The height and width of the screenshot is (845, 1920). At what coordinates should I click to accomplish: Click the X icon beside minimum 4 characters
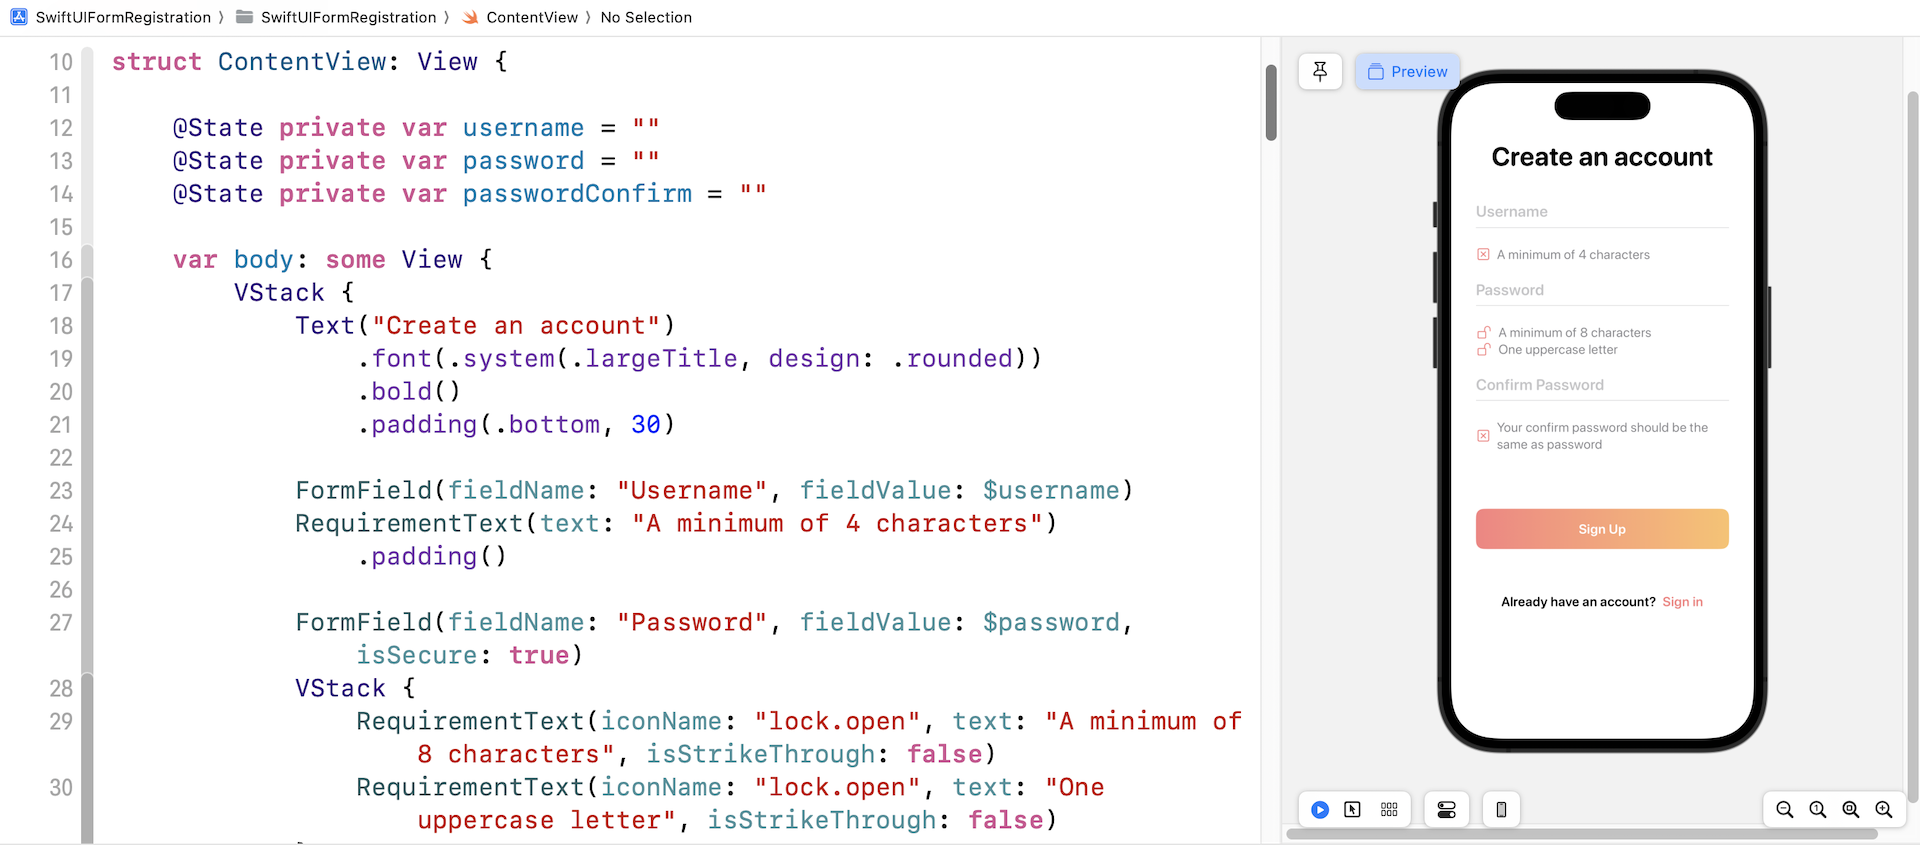point(1483,255)
